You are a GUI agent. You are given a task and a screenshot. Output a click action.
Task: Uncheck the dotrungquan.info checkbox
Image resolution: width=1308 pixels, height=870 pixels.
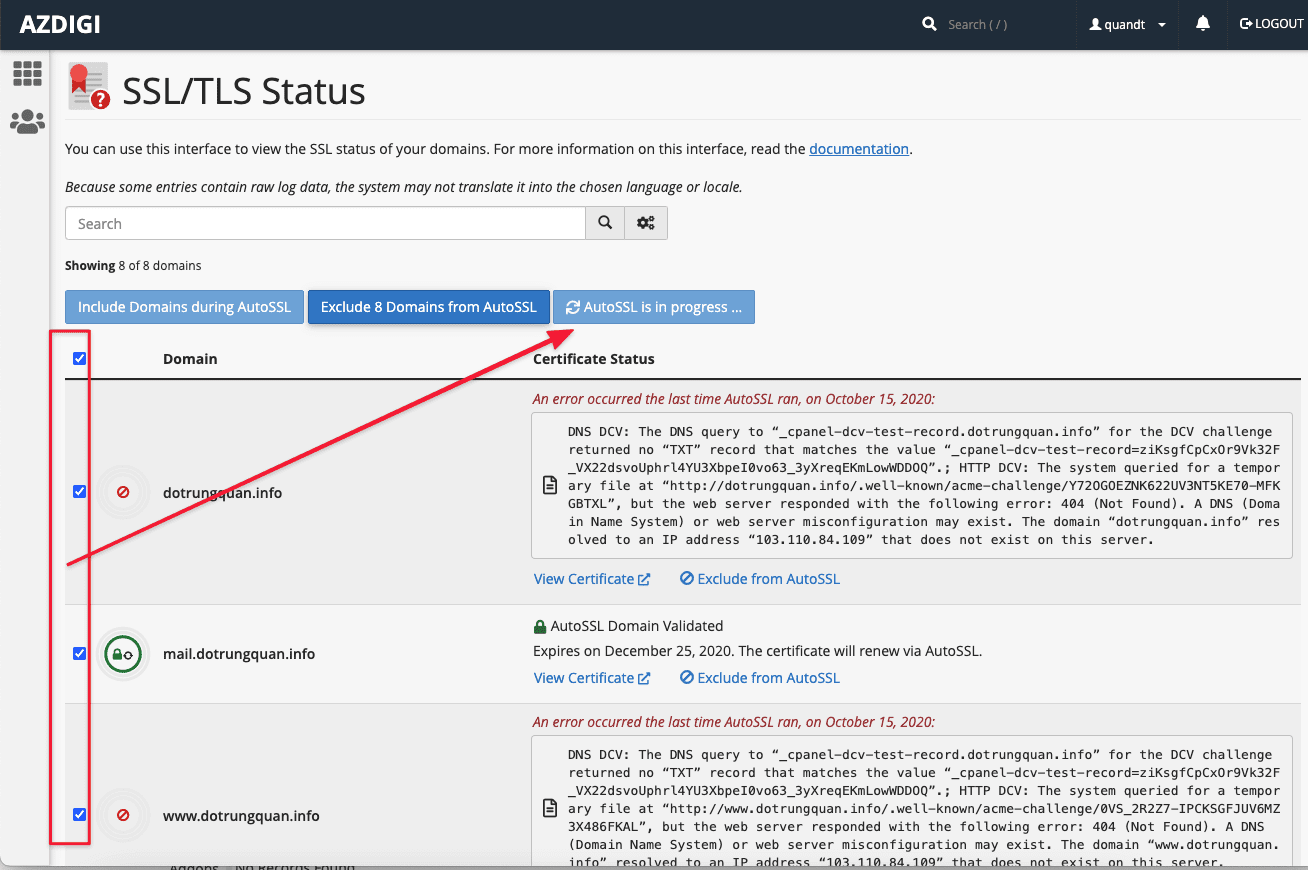80,492
